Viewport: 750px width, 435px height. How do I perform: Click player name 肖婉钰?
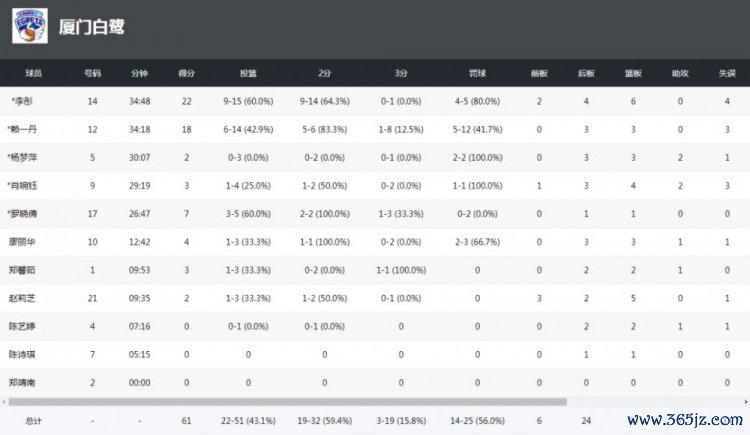24,185
